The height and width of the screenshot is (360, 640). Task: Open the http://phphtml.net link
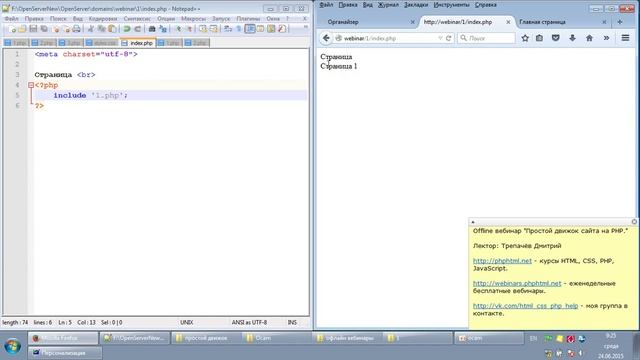[502, 260]
